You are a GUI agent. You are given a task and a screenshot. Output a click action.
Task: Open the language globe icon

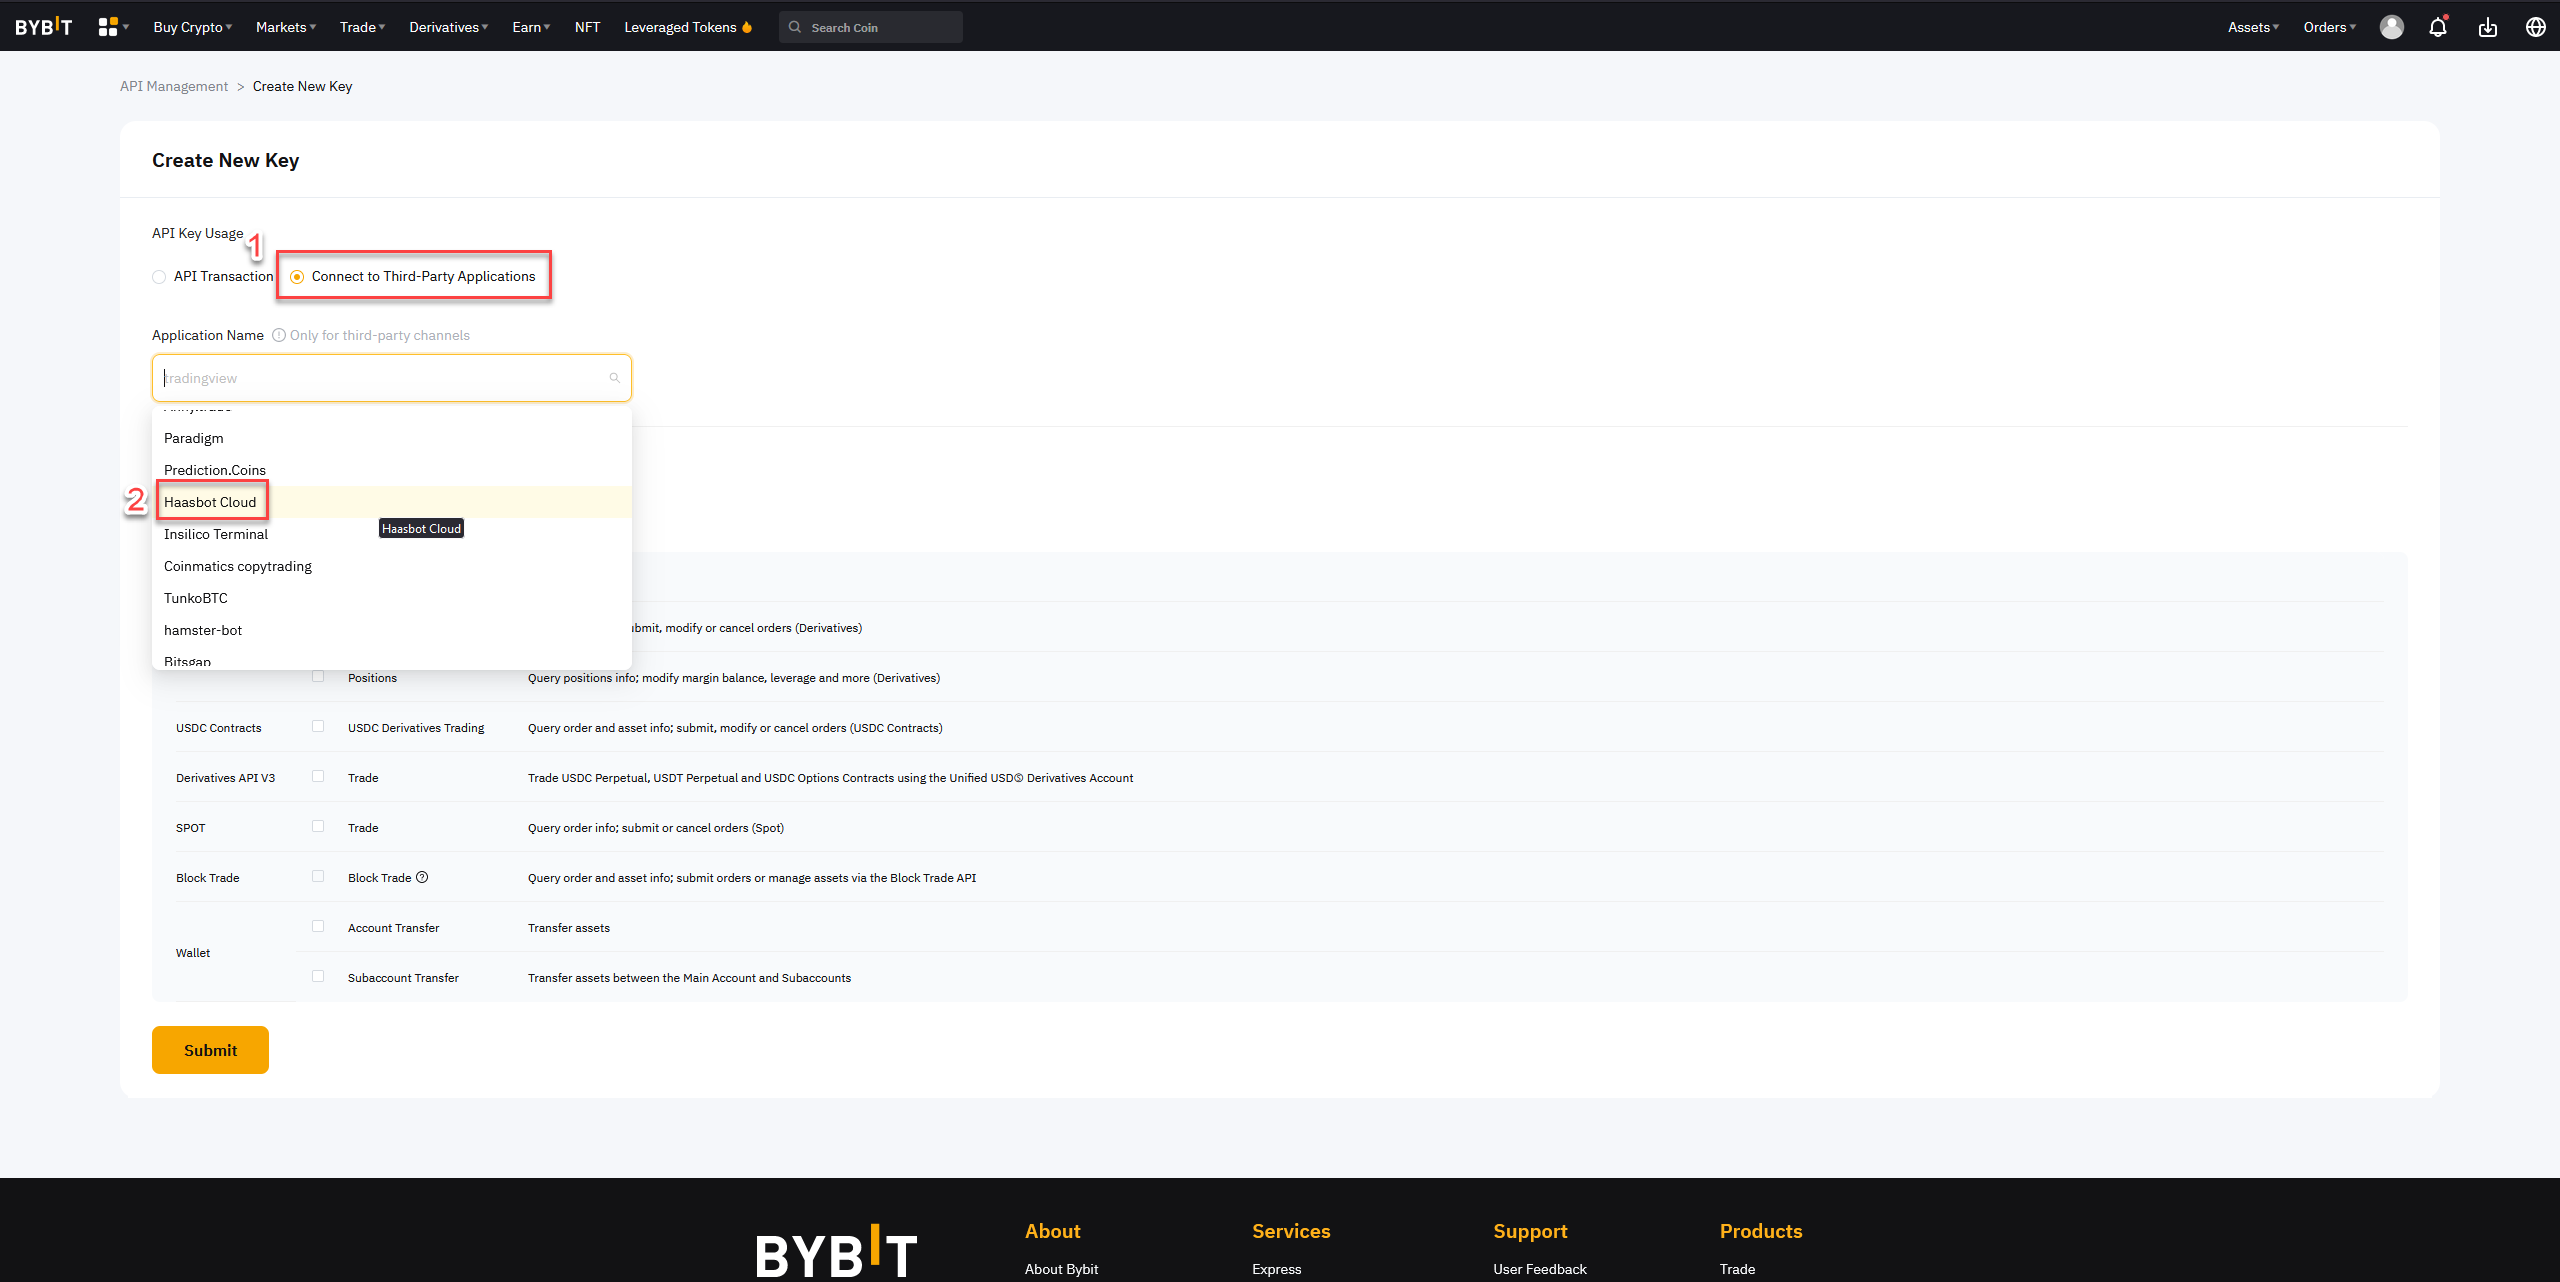2536,27
